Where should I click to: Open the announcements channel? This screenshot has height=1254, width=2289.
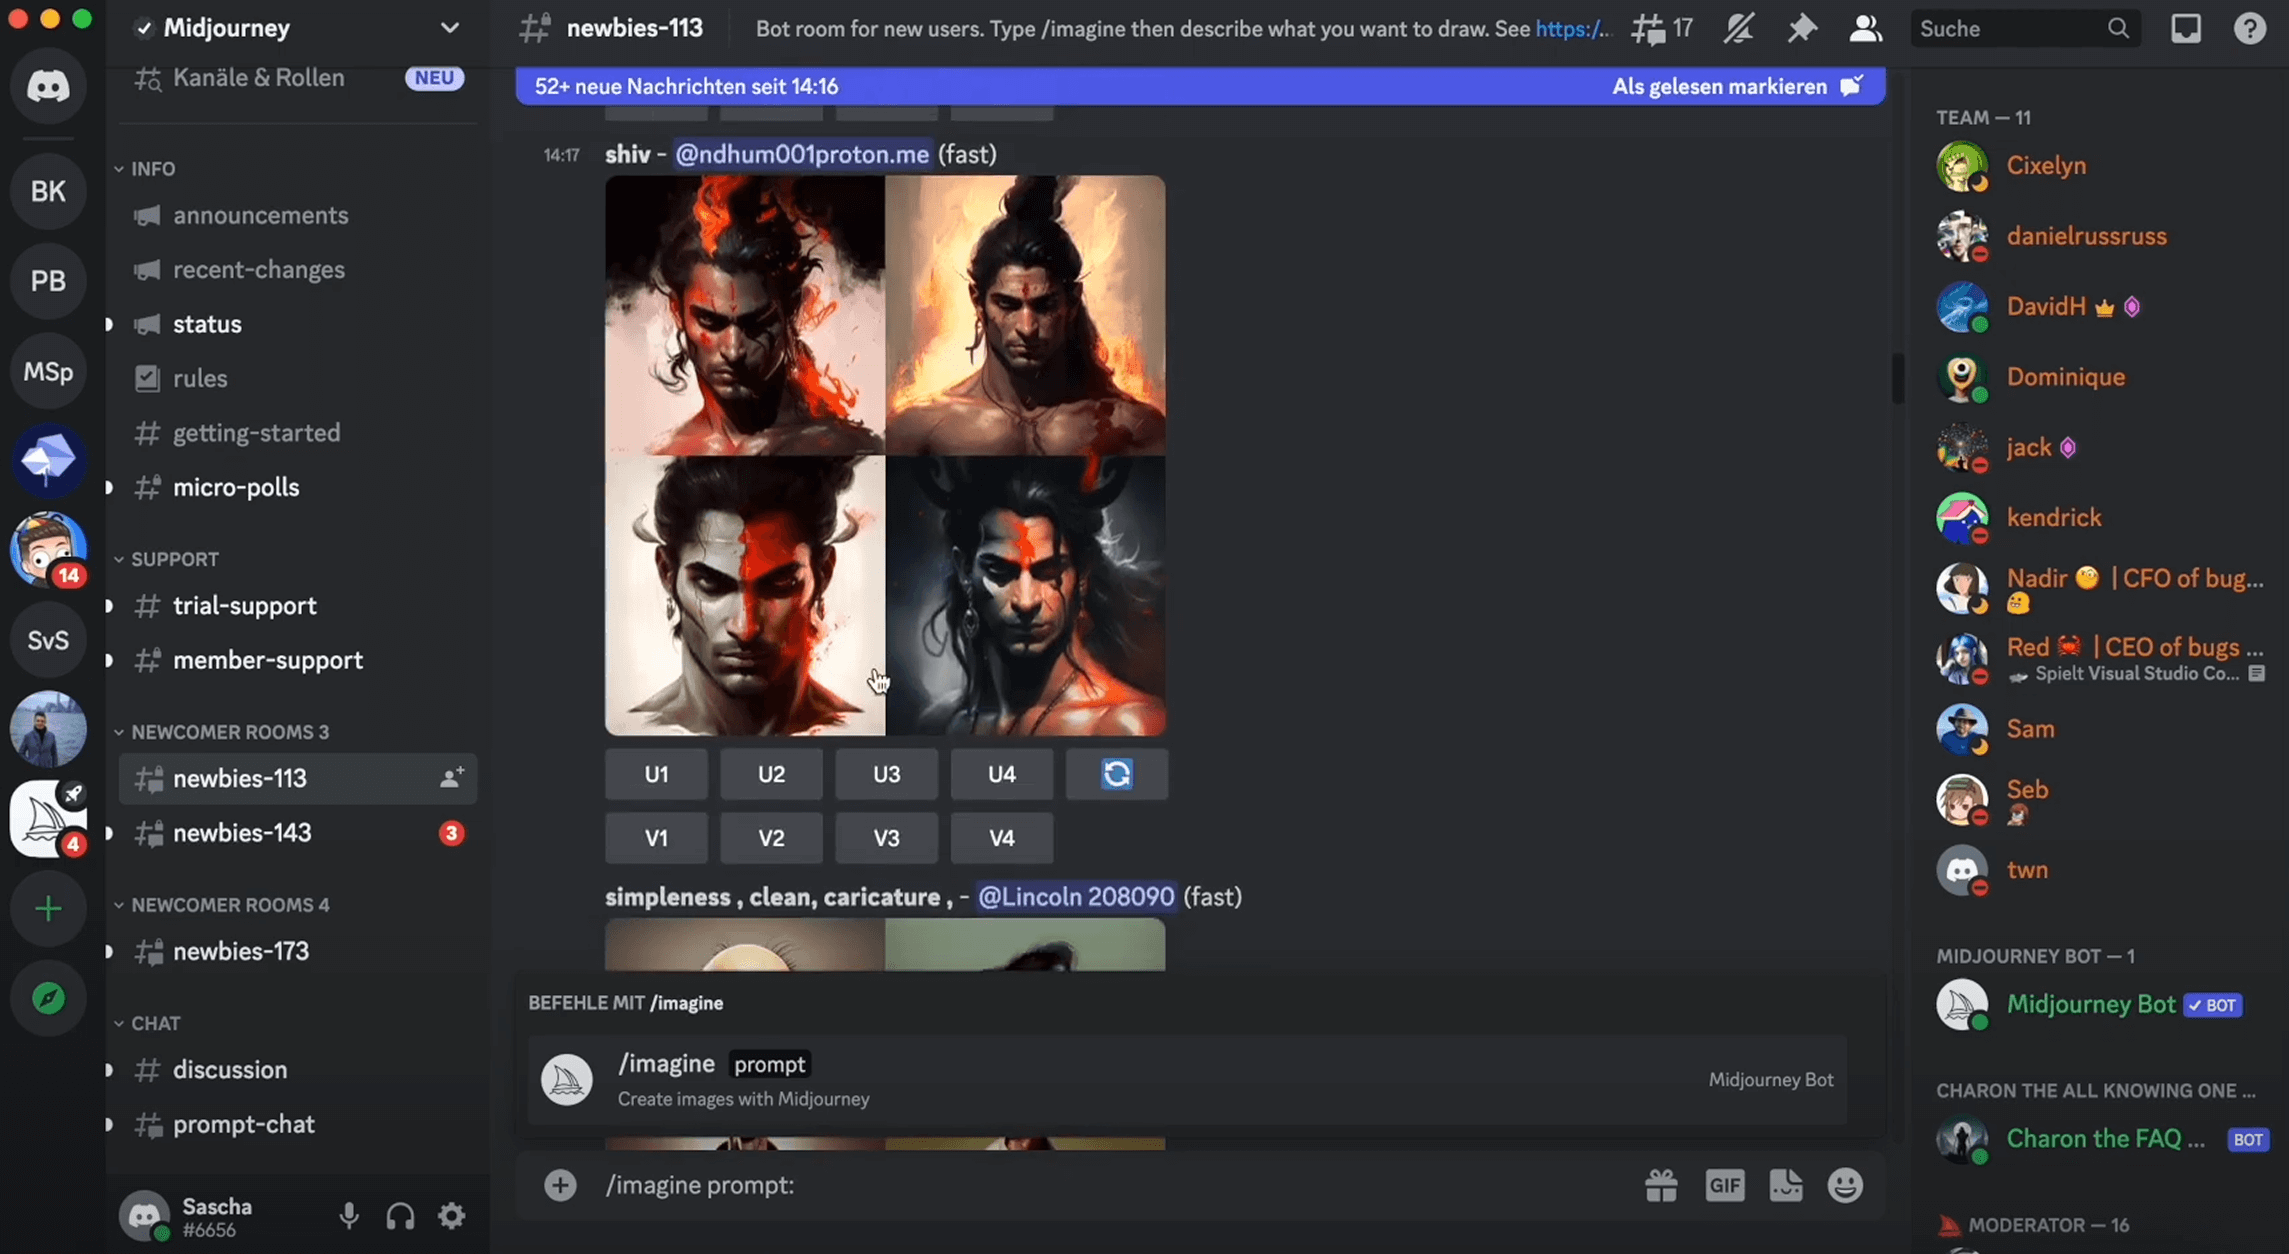point(298,215)
